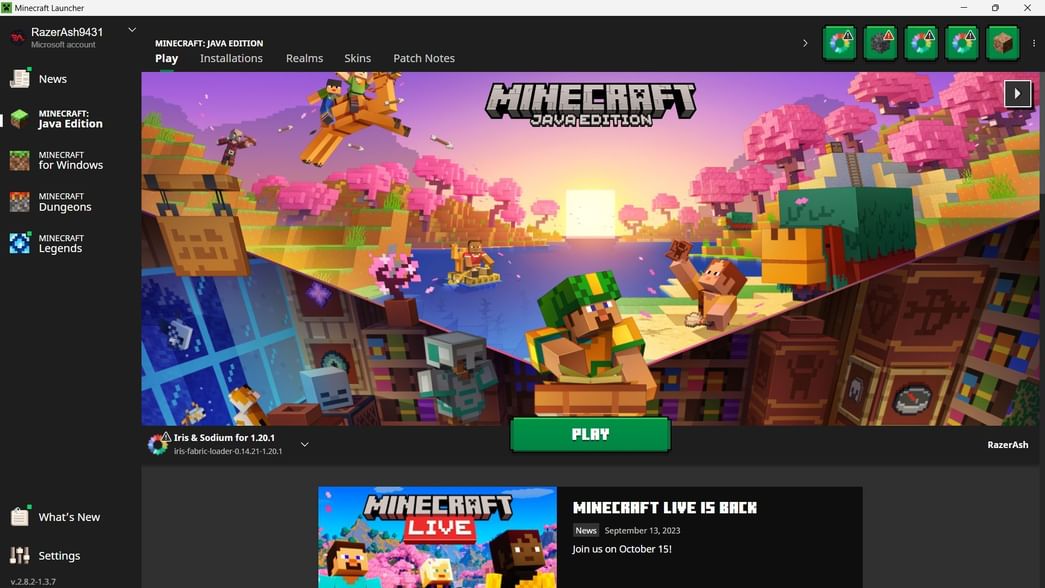The image size is (1045, 588).
Task: Expand the RazerAsh9431 account menu
Action: (131, 30)
